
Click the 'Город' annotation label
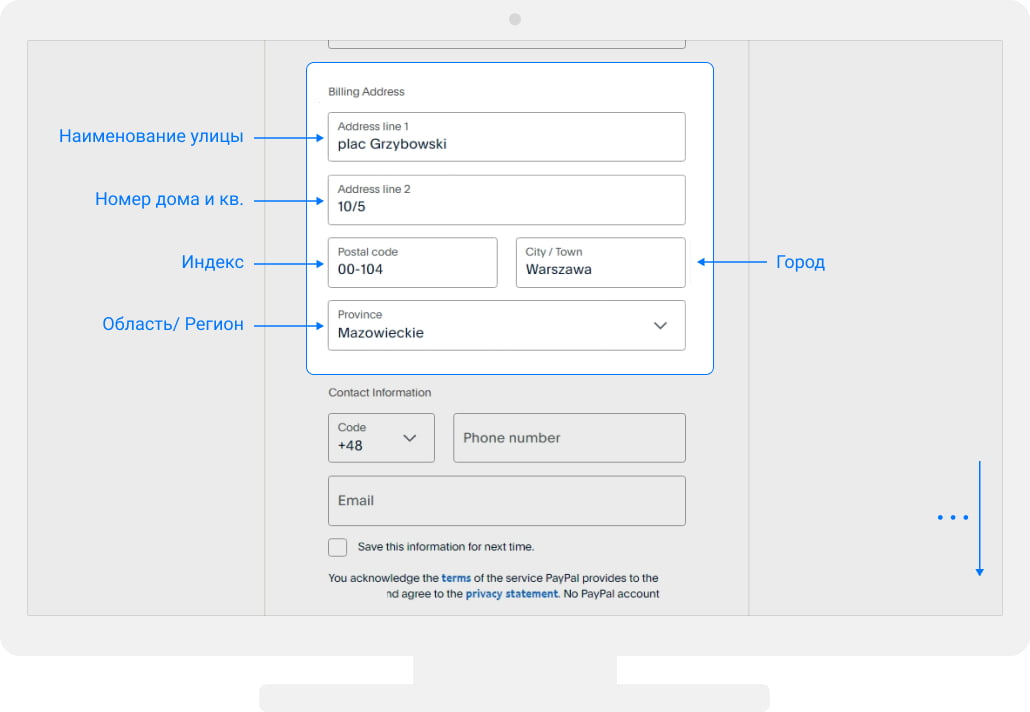pos(800,263)
